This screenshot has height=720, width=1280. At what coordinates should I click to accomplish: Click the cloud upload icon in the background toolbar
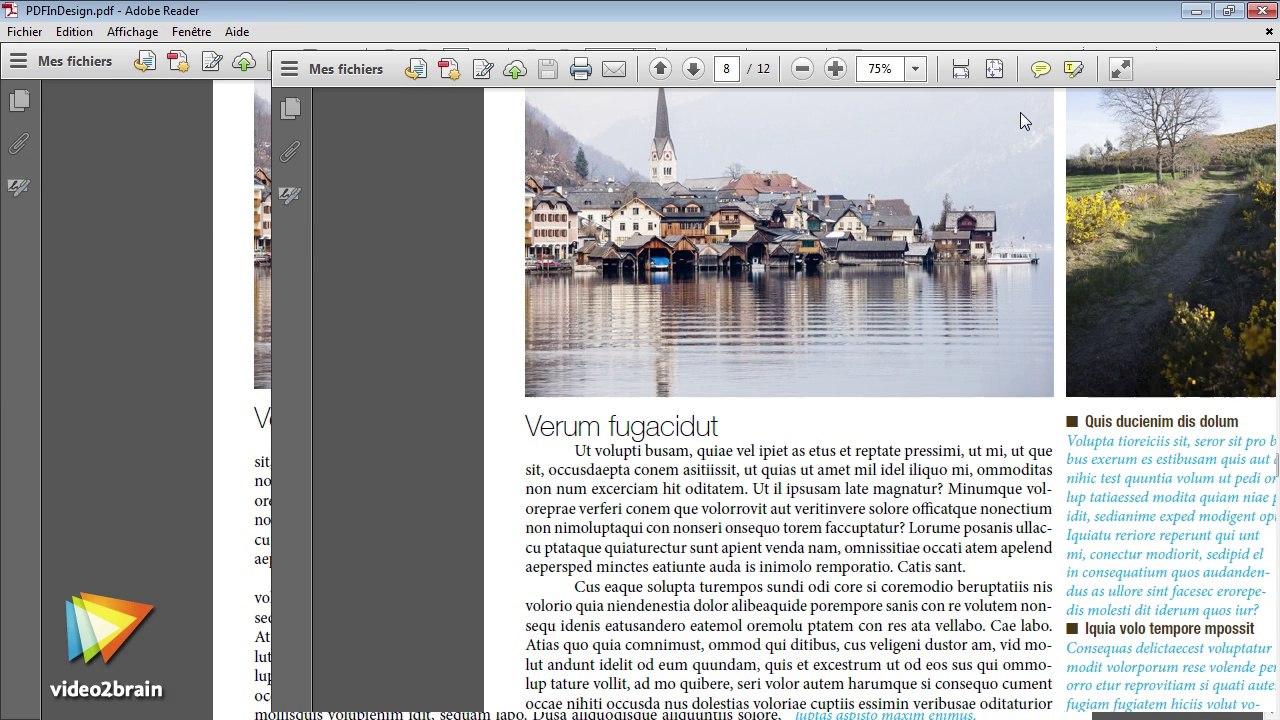[244, 61]
